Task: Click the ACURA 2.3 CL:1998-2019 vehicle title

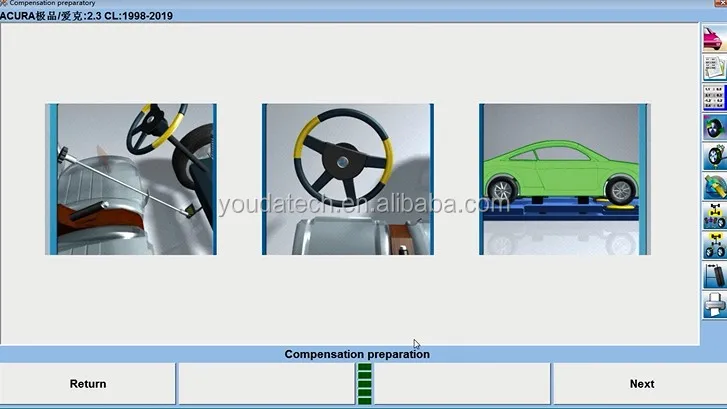Action: [x=86, y=16]
